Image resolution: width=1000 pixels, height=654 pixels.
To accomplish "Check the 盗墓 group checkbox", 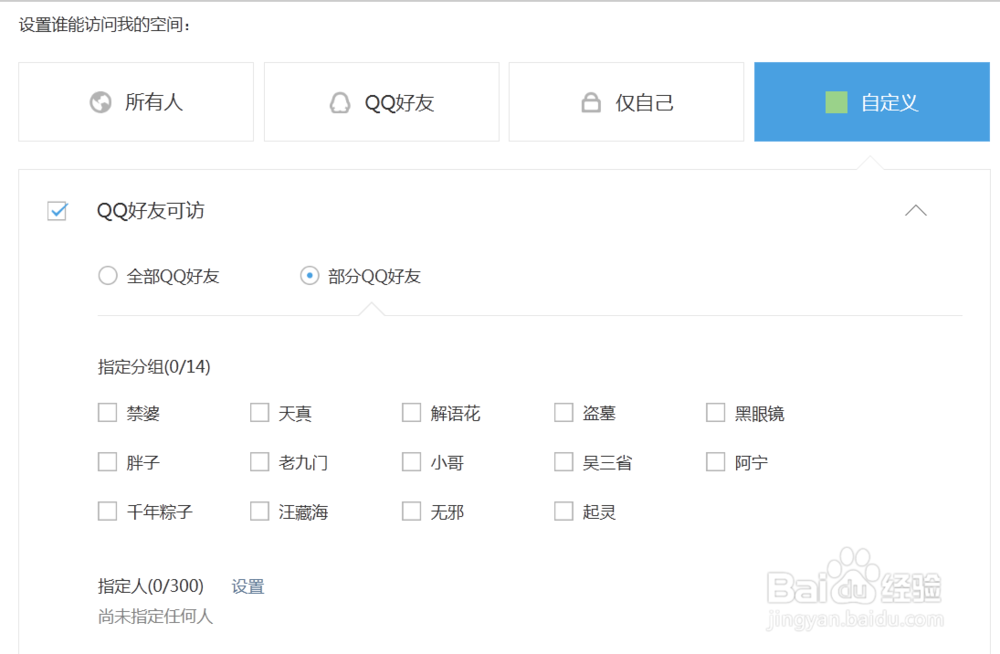I will click(563, 412).
